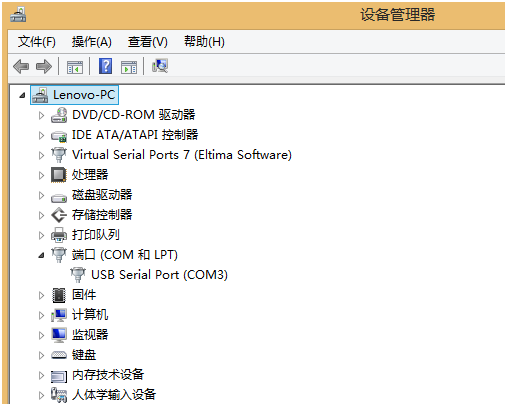Select the 监视器 label
Image resolution: width=507 pixels, height=406 pixels.
pyautogui.click(x=90, y=335)
